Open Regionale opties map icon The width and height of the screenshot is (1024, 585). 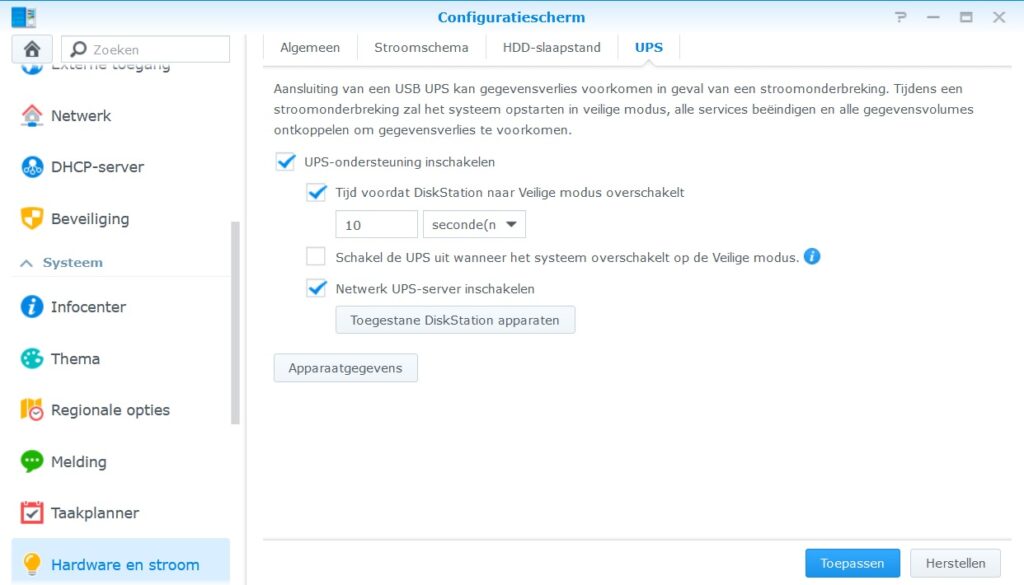tap(32, 410)
